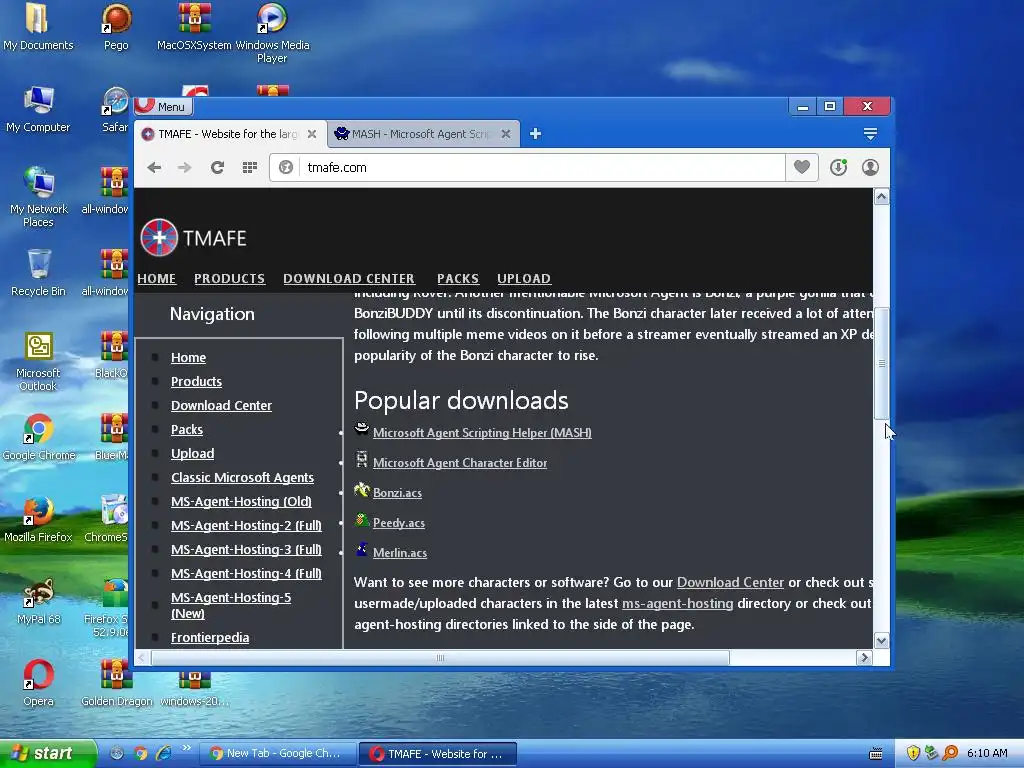Click Upload in the sidebar Navigation
The image size is (1024, 768).
tap(193, 454)
